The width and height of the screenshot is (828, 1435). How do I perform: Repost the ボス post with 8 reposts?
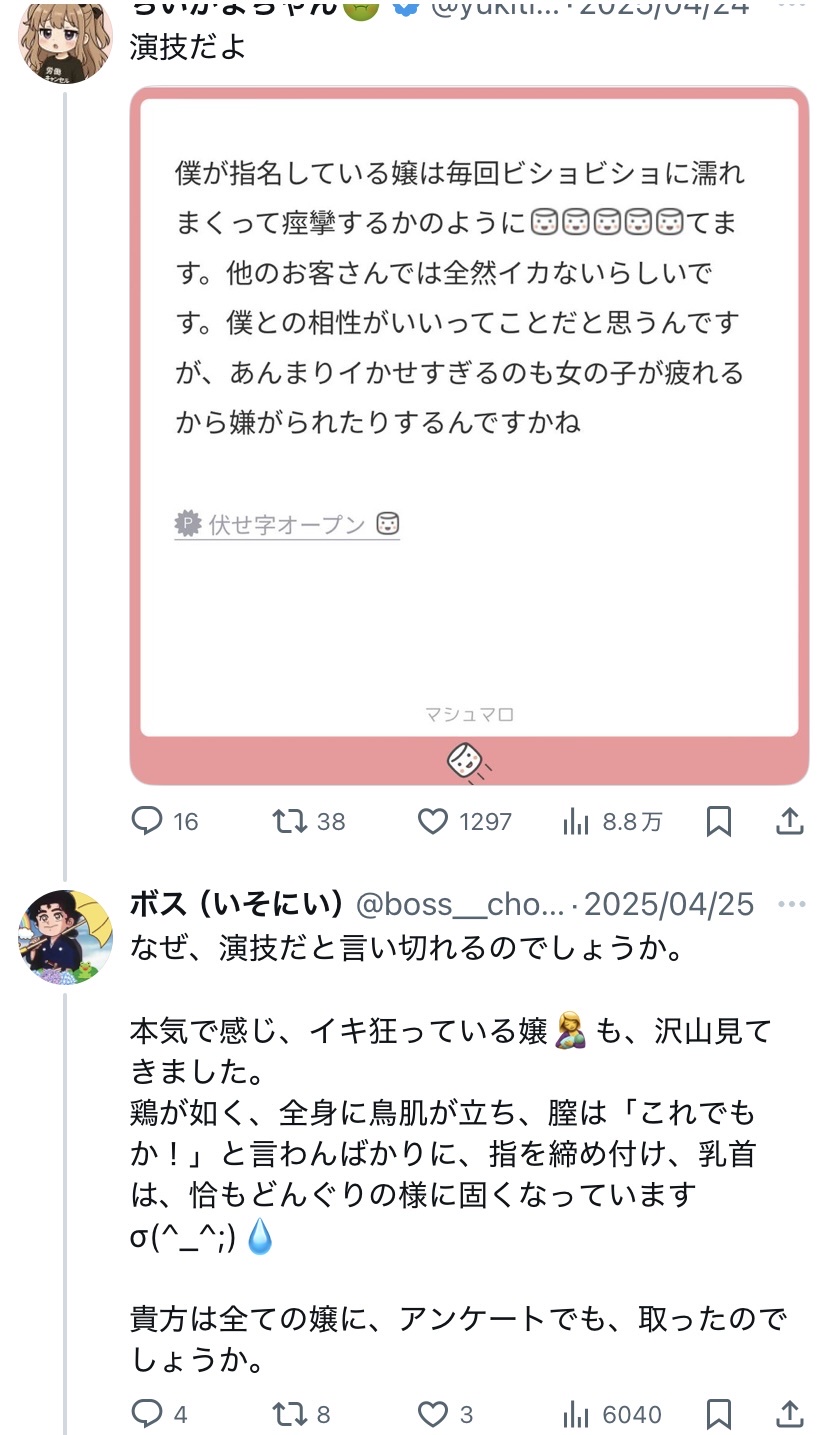pyautogui.click(x=291, y=1414)
